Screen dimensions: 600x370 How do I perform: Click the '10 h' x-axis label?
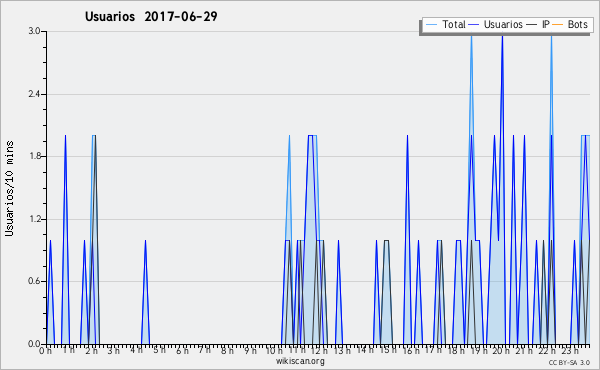(x=274, y=350)
